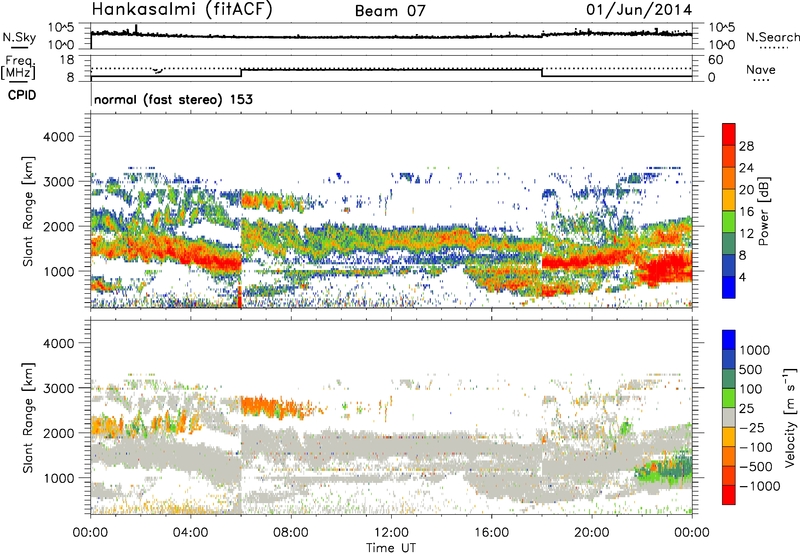
Task: Click the '28' power colorbar tick value
Action: [x=746, y=146]
